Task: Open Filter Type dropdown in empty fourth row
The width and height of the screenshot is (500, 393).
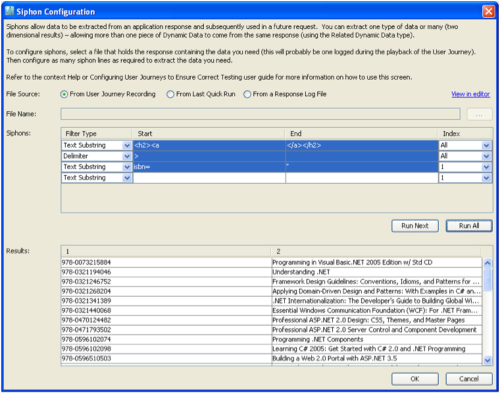Action: (x=127, y=178)
